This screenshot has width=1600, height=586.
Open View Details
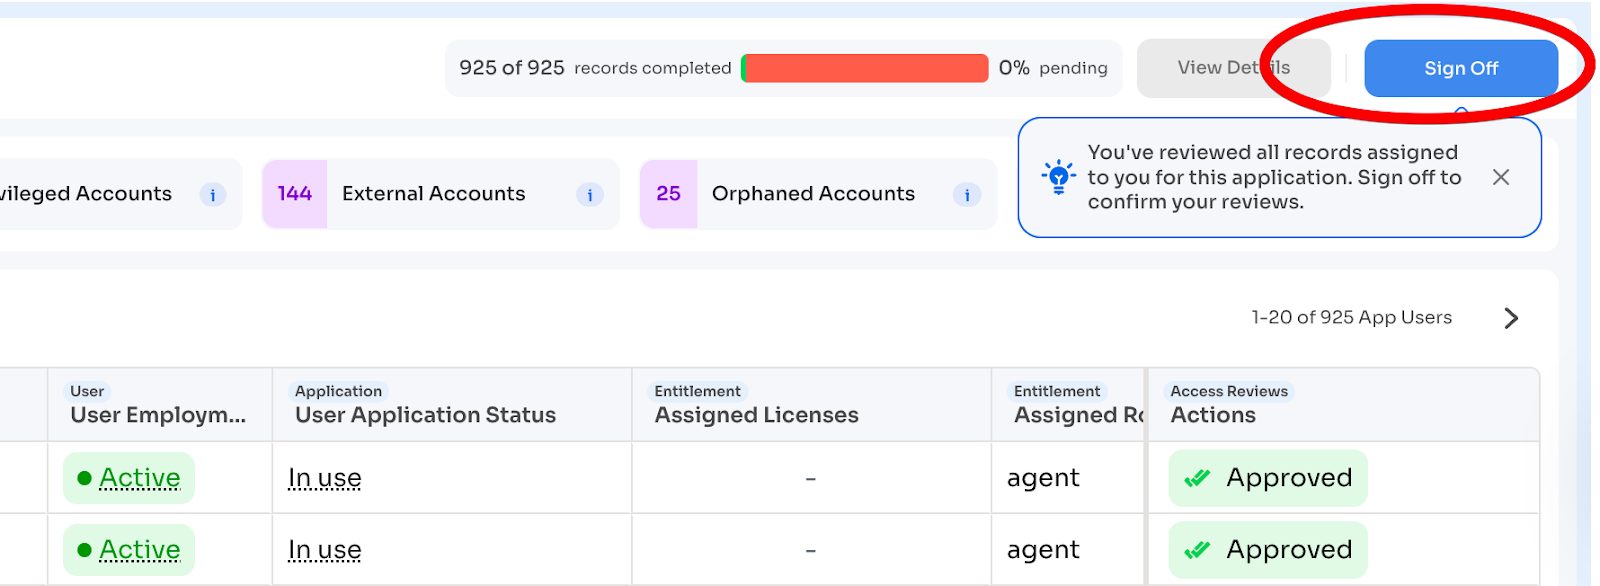point(1233,68)
